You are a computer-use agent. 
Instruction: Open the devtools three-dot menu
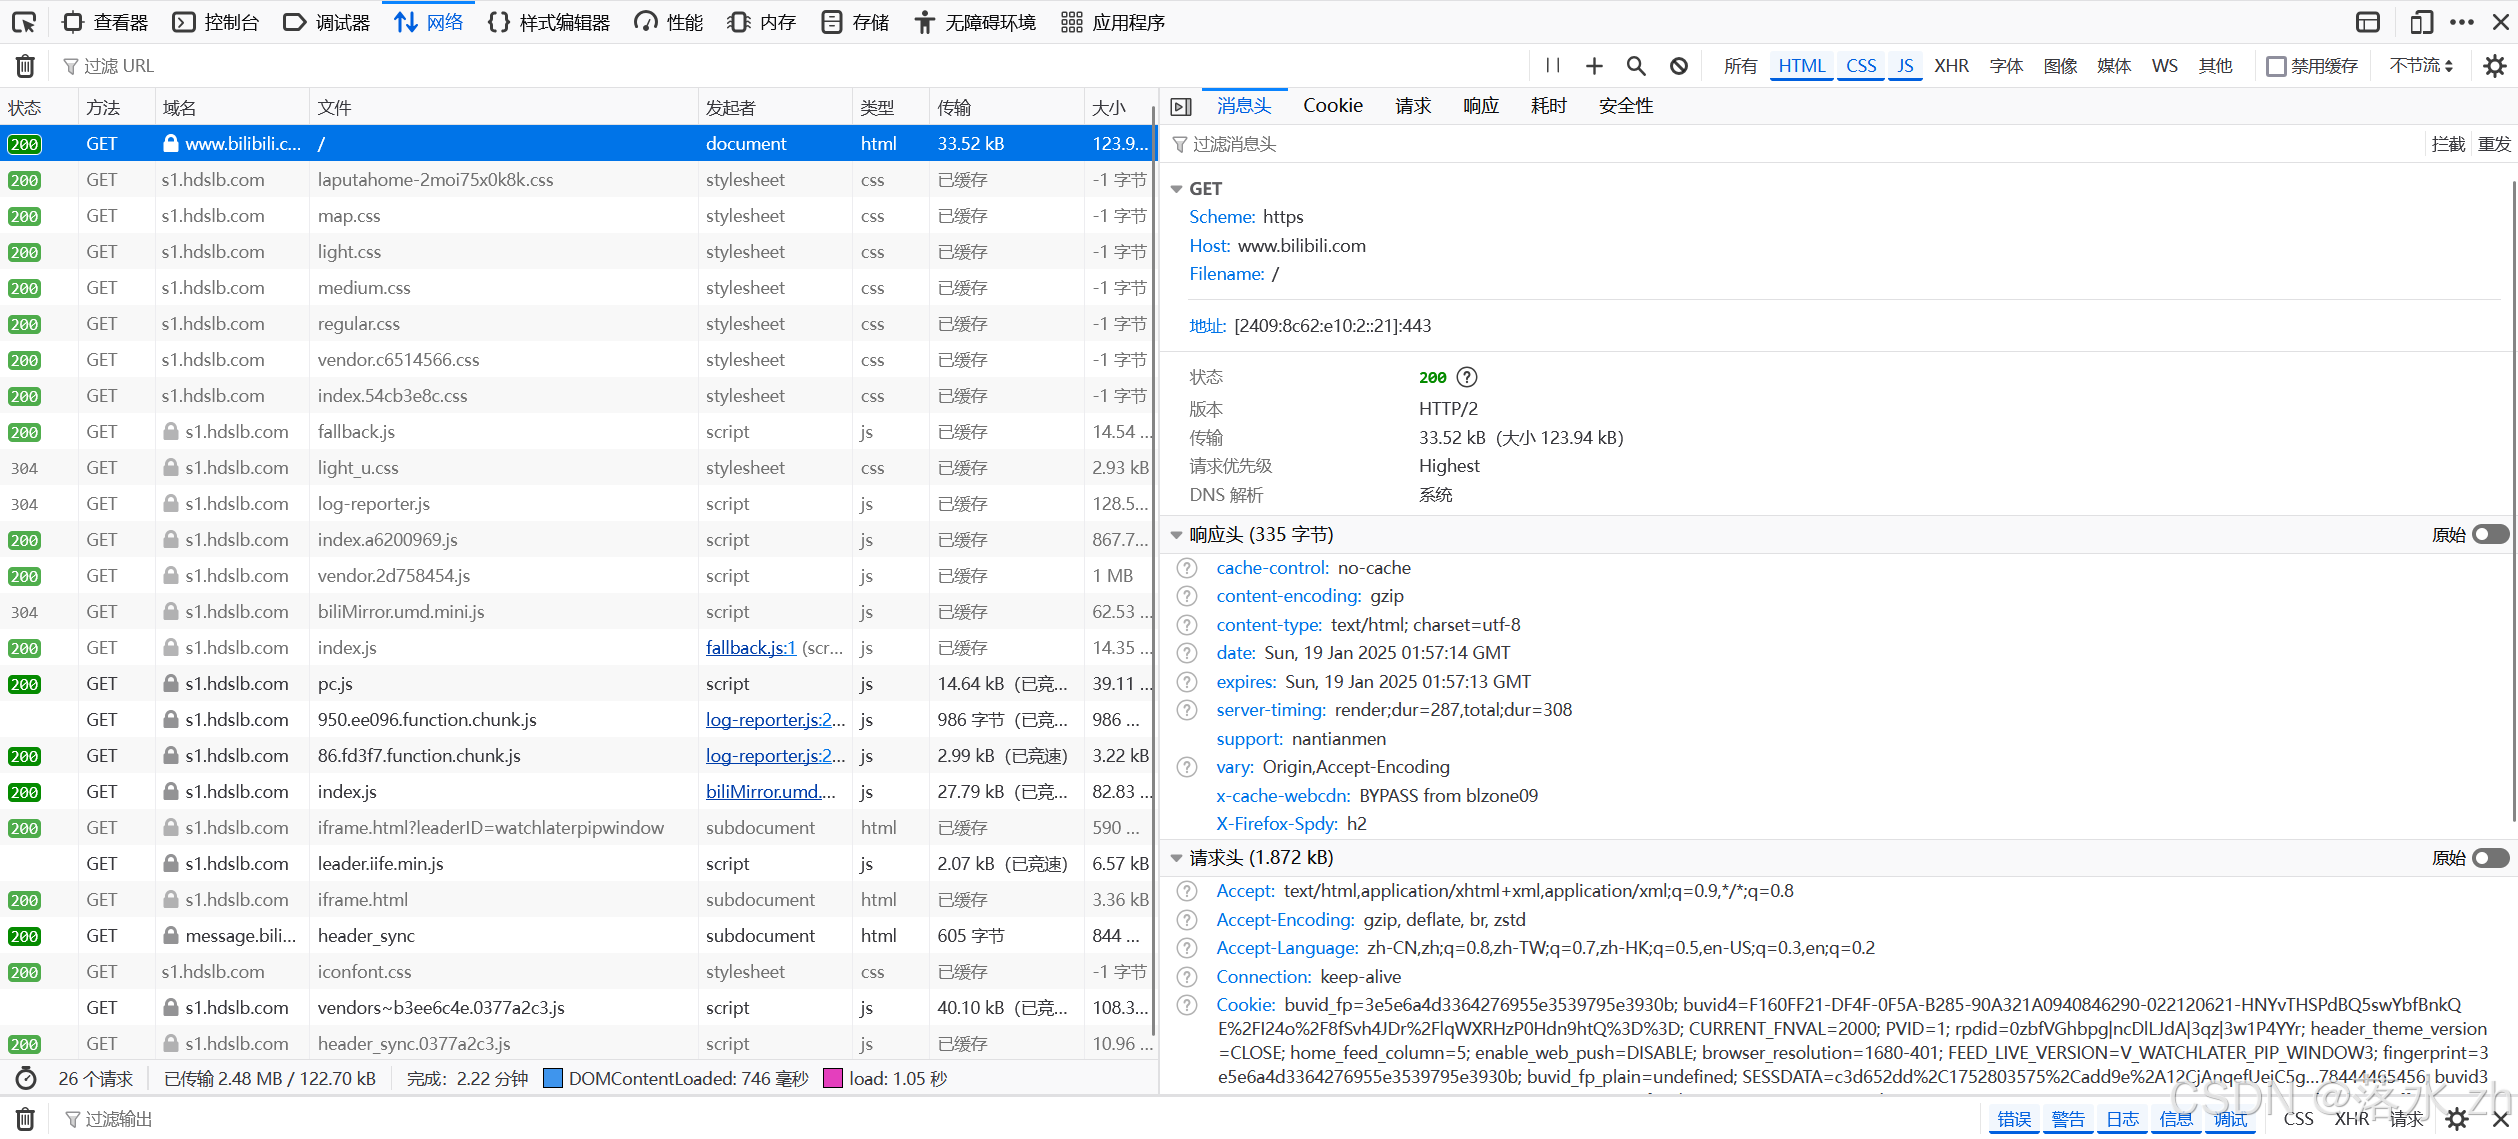point(2462,22)
